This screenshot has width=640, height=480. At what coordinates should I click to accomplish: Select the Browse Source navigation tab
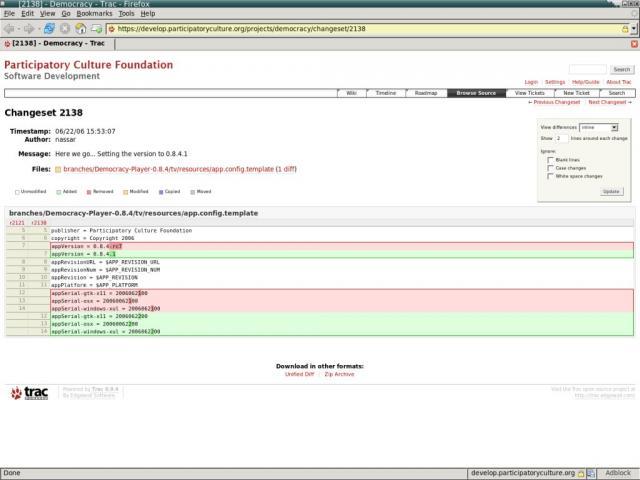pyautogui.click(x=476, y=93)
